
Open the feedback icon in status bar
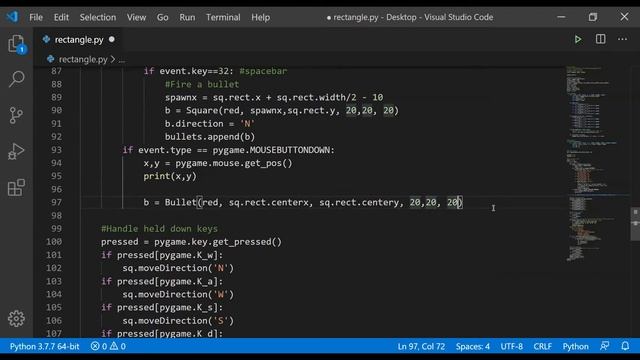click(x=604, y=346)
